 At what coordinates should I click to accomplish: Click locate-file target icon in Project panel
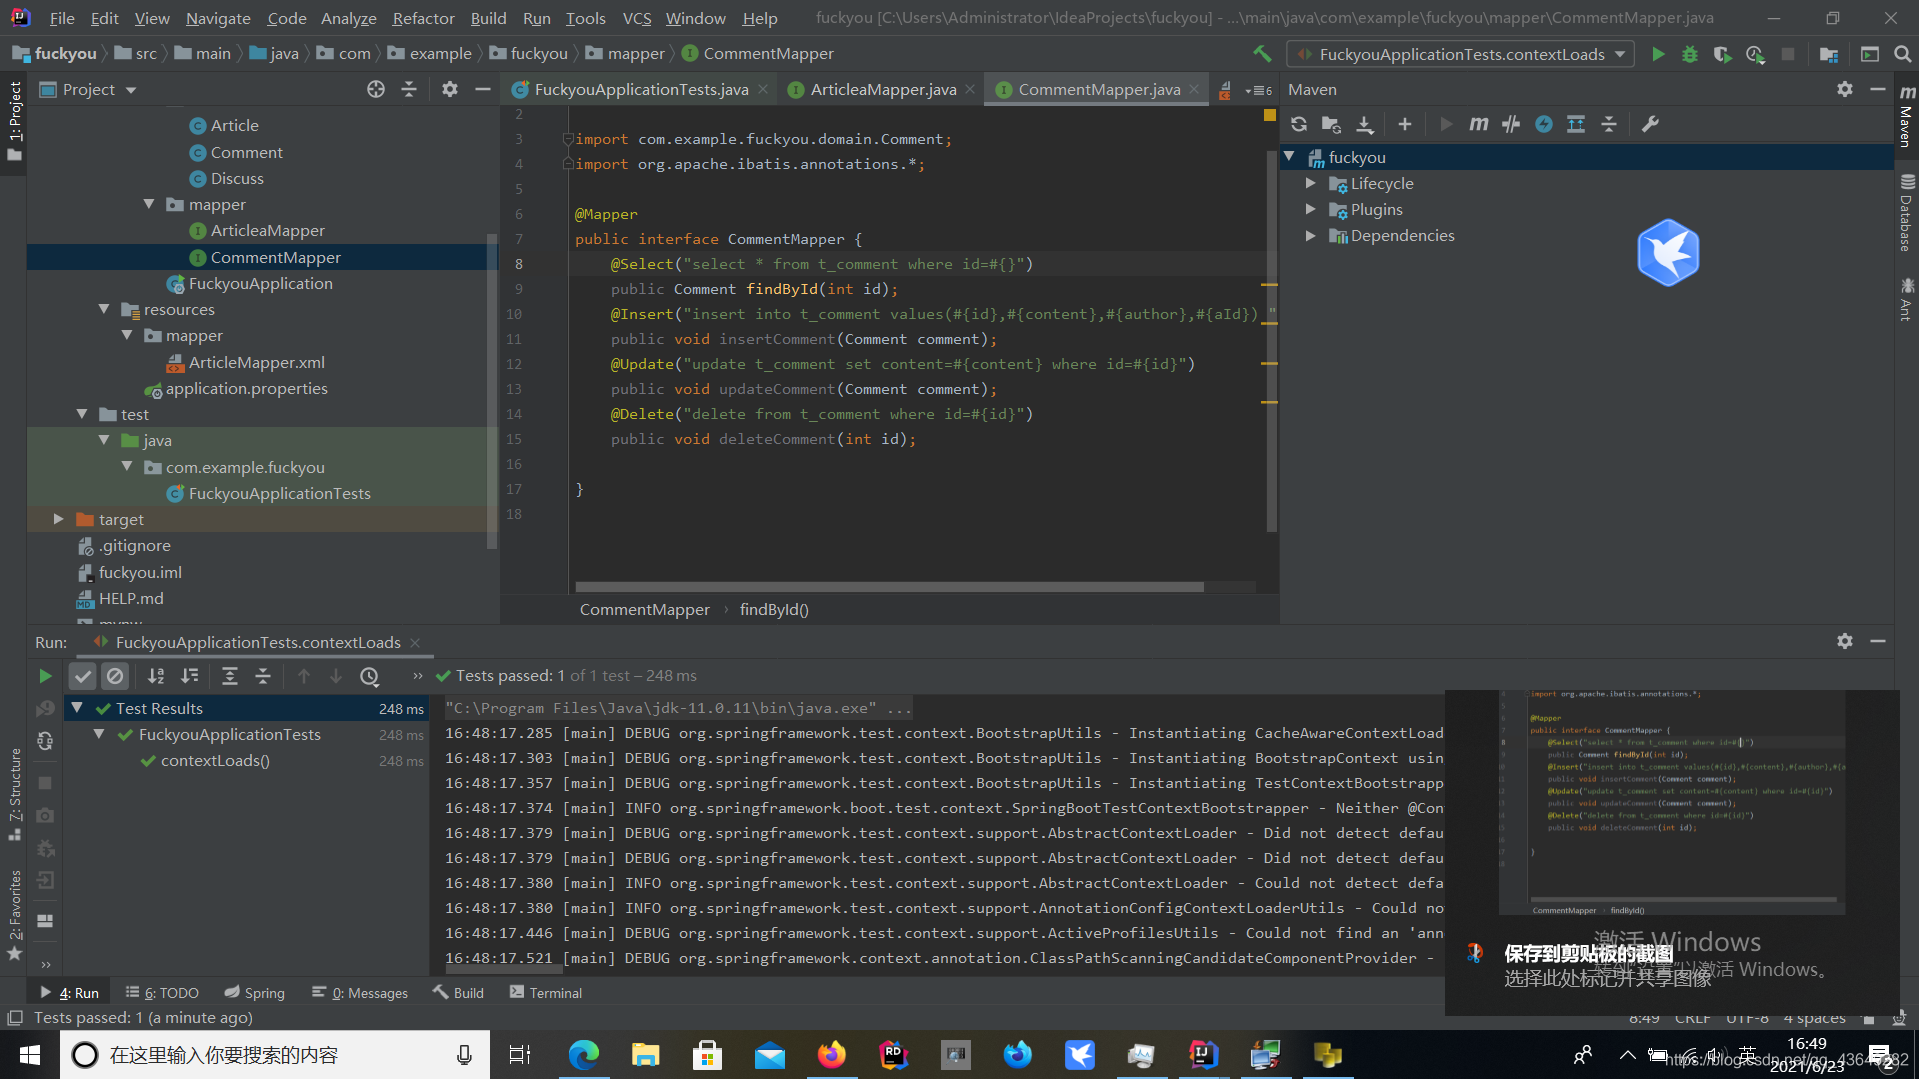pyautogui.click(x=376, y=89)
